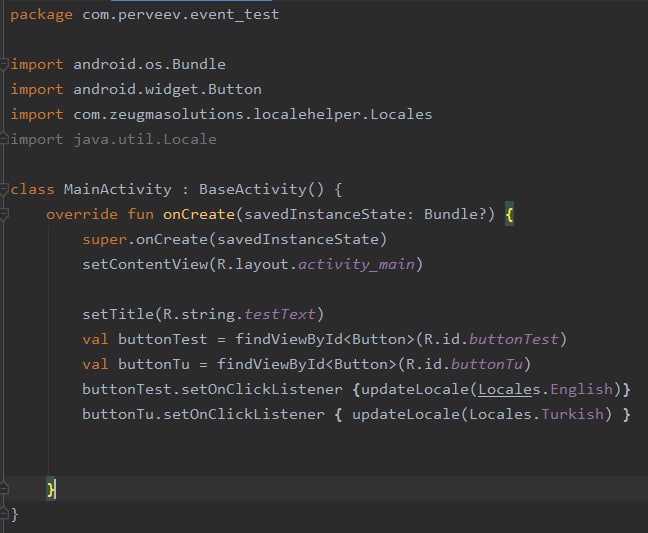
Task: Click the MainActivity class name
Action: click(x=117, y=190)
